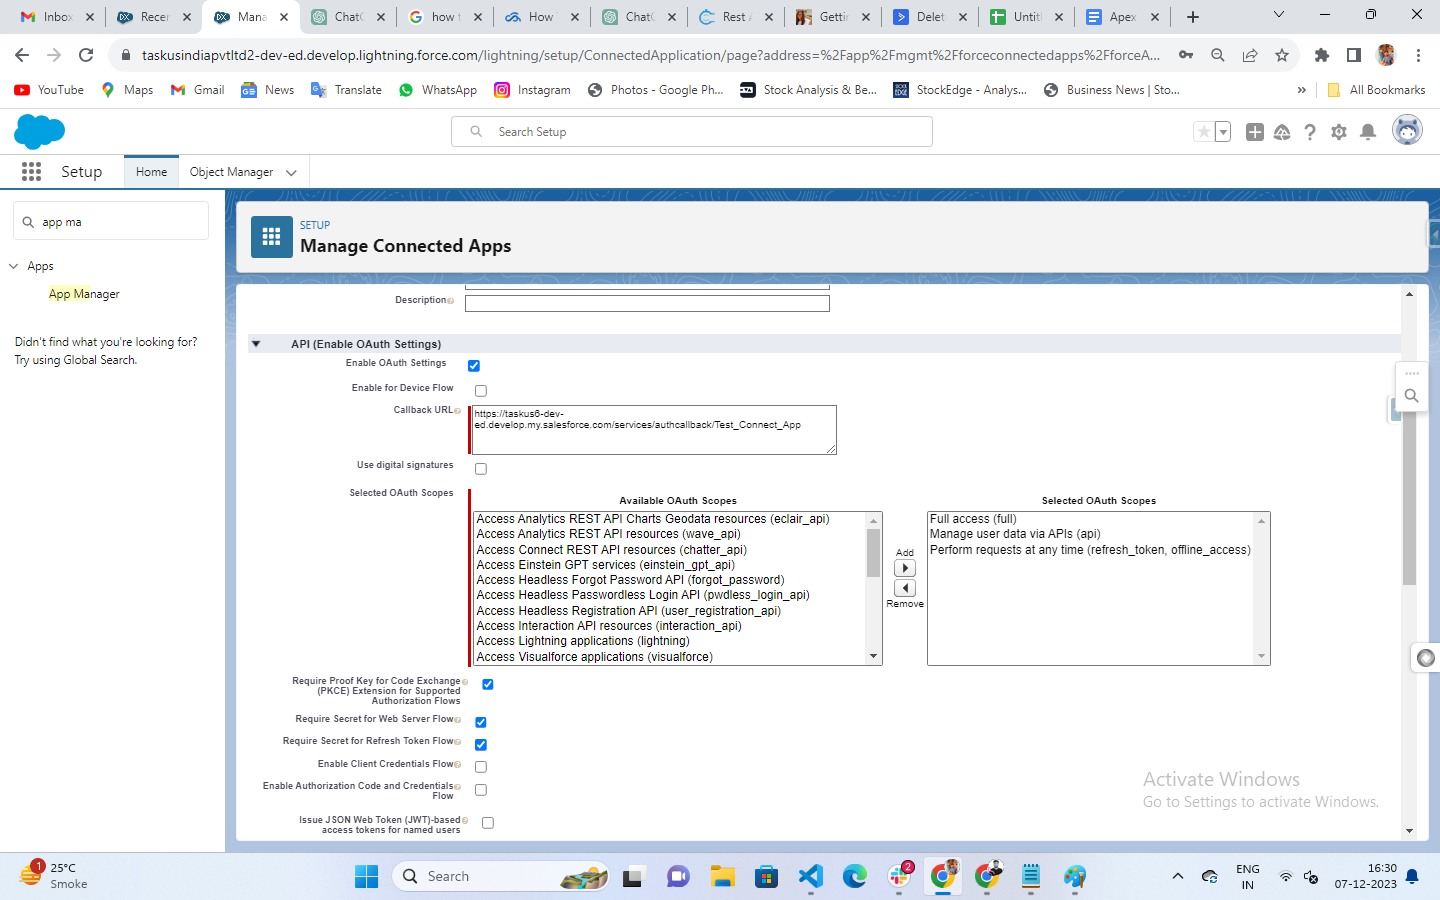The image size is (1440, 900).
Task: Click the Description input field
Action: click(648, 303)
